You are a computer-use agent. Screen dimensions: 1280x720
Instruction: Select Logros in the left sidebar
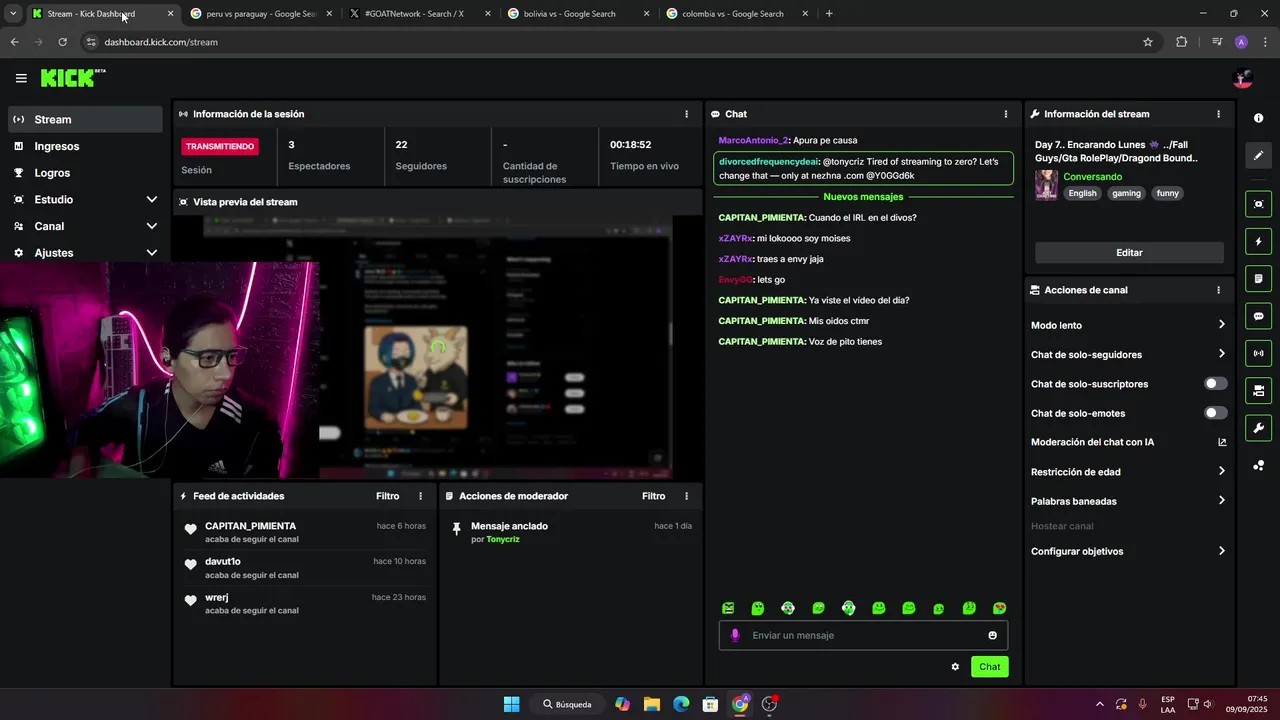click(x=86, y=173)
